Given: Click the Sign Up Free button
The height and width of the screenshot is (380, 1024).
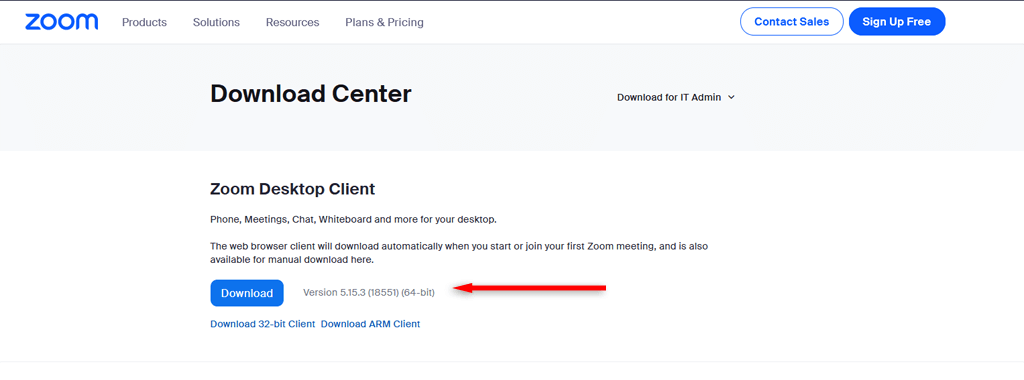Looking at the screenshot, I should point(897,22).
